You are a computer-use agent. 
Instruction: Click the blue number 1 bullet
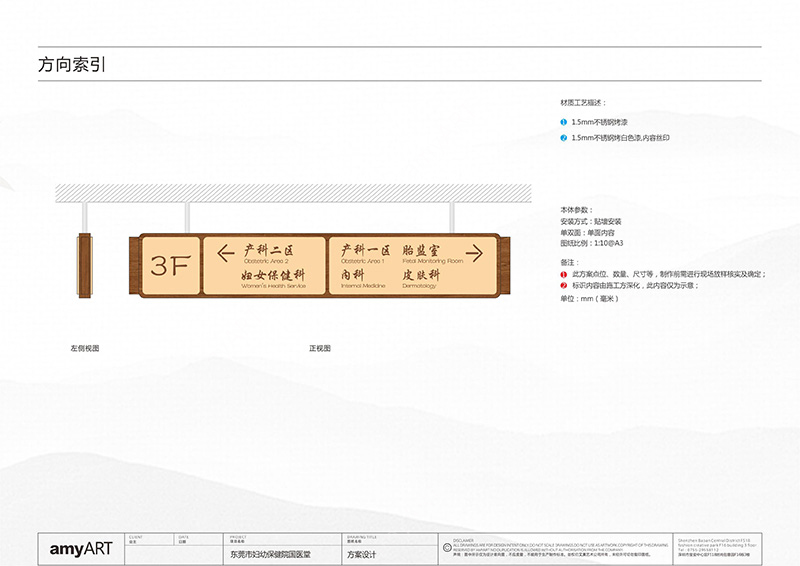click(x=564, y=122)
